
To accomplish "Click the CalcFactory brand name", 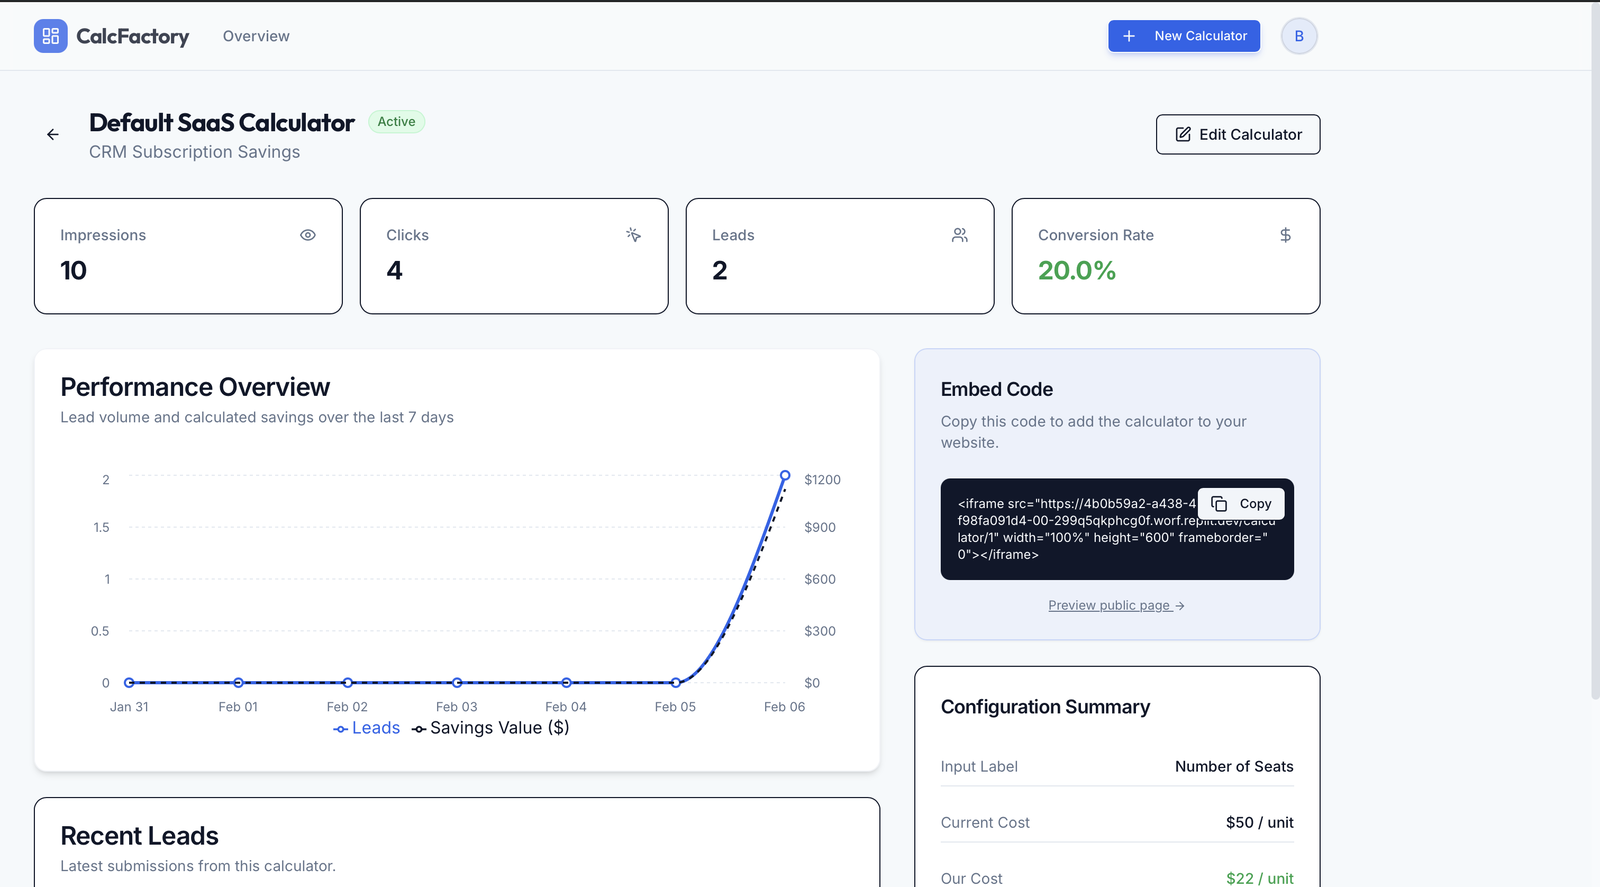I will 133,36.
